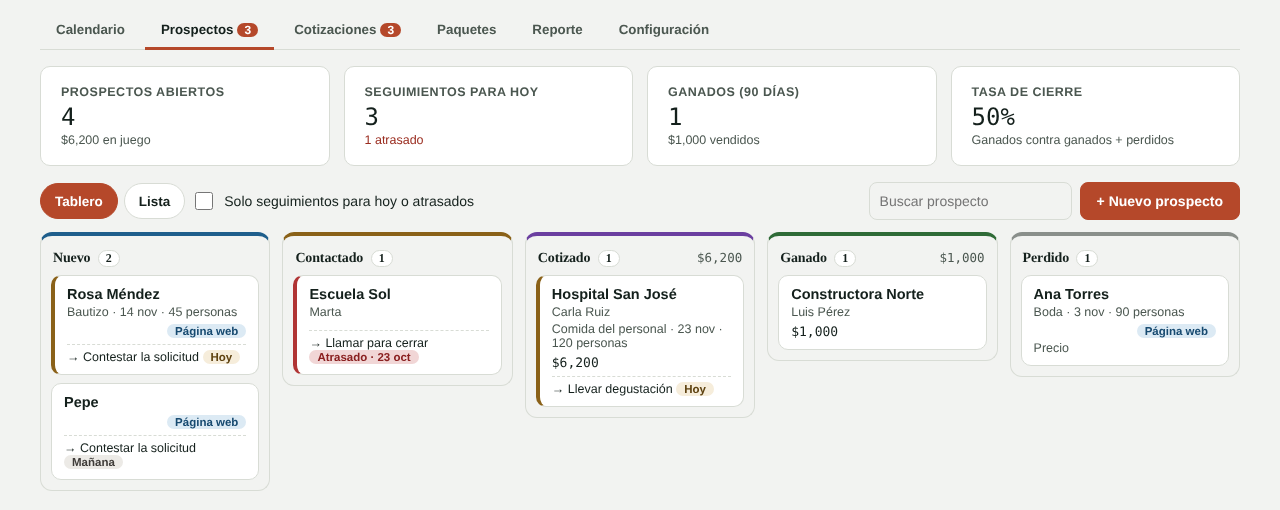Click '$6,200 en juego' text
Viewport: 1280px width, 510px height.
[106, 140]
